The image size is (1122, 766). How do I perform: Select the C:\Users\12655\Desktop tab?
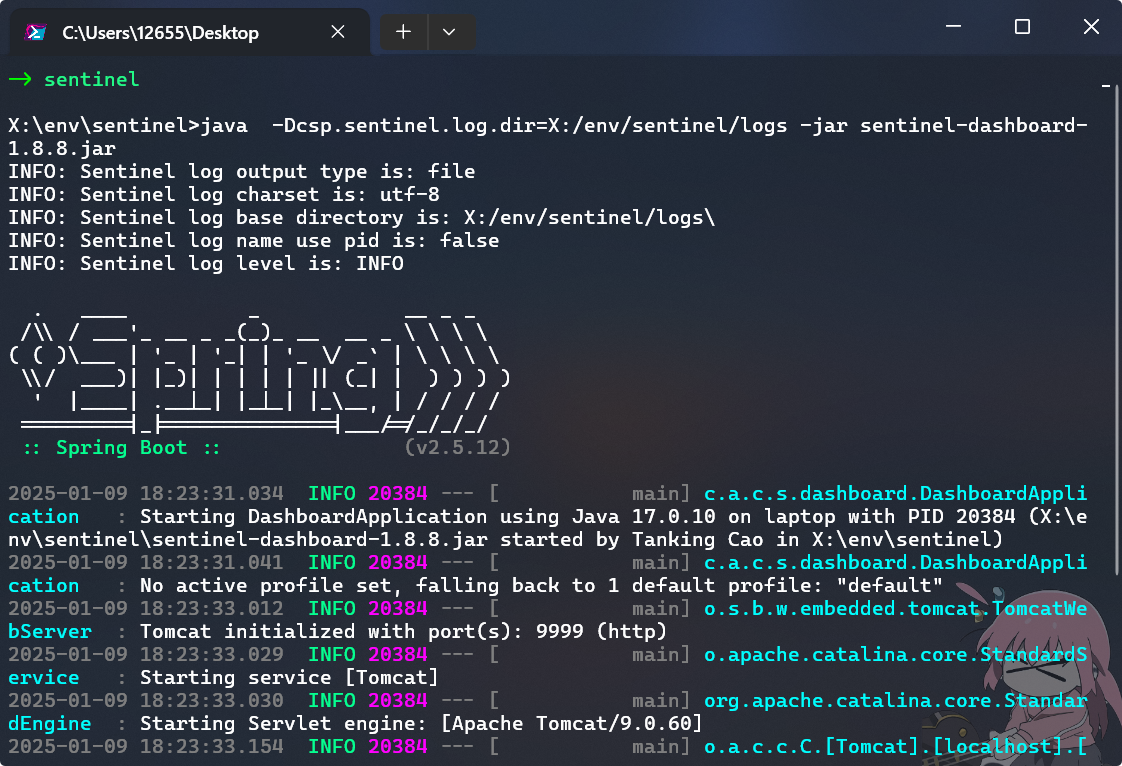point(190,32)
